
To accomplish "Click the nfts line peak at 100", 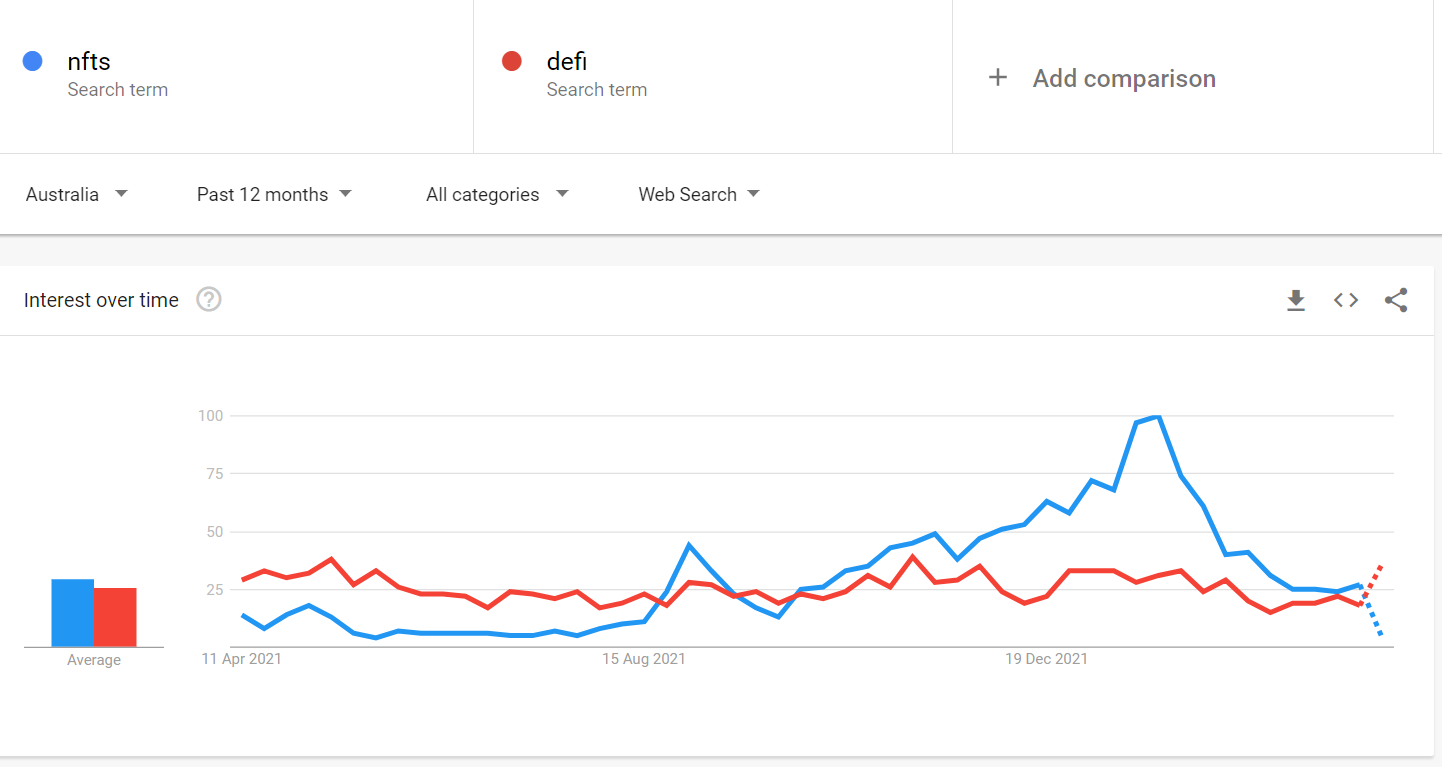I will [x=1157, y=416].
